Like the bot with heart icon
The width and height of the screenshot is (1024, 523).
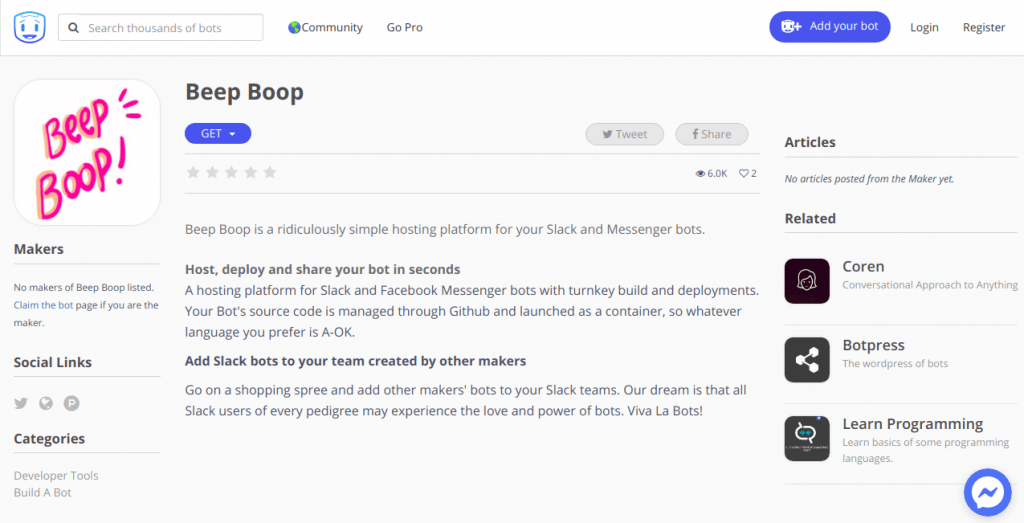click(743, 174)
